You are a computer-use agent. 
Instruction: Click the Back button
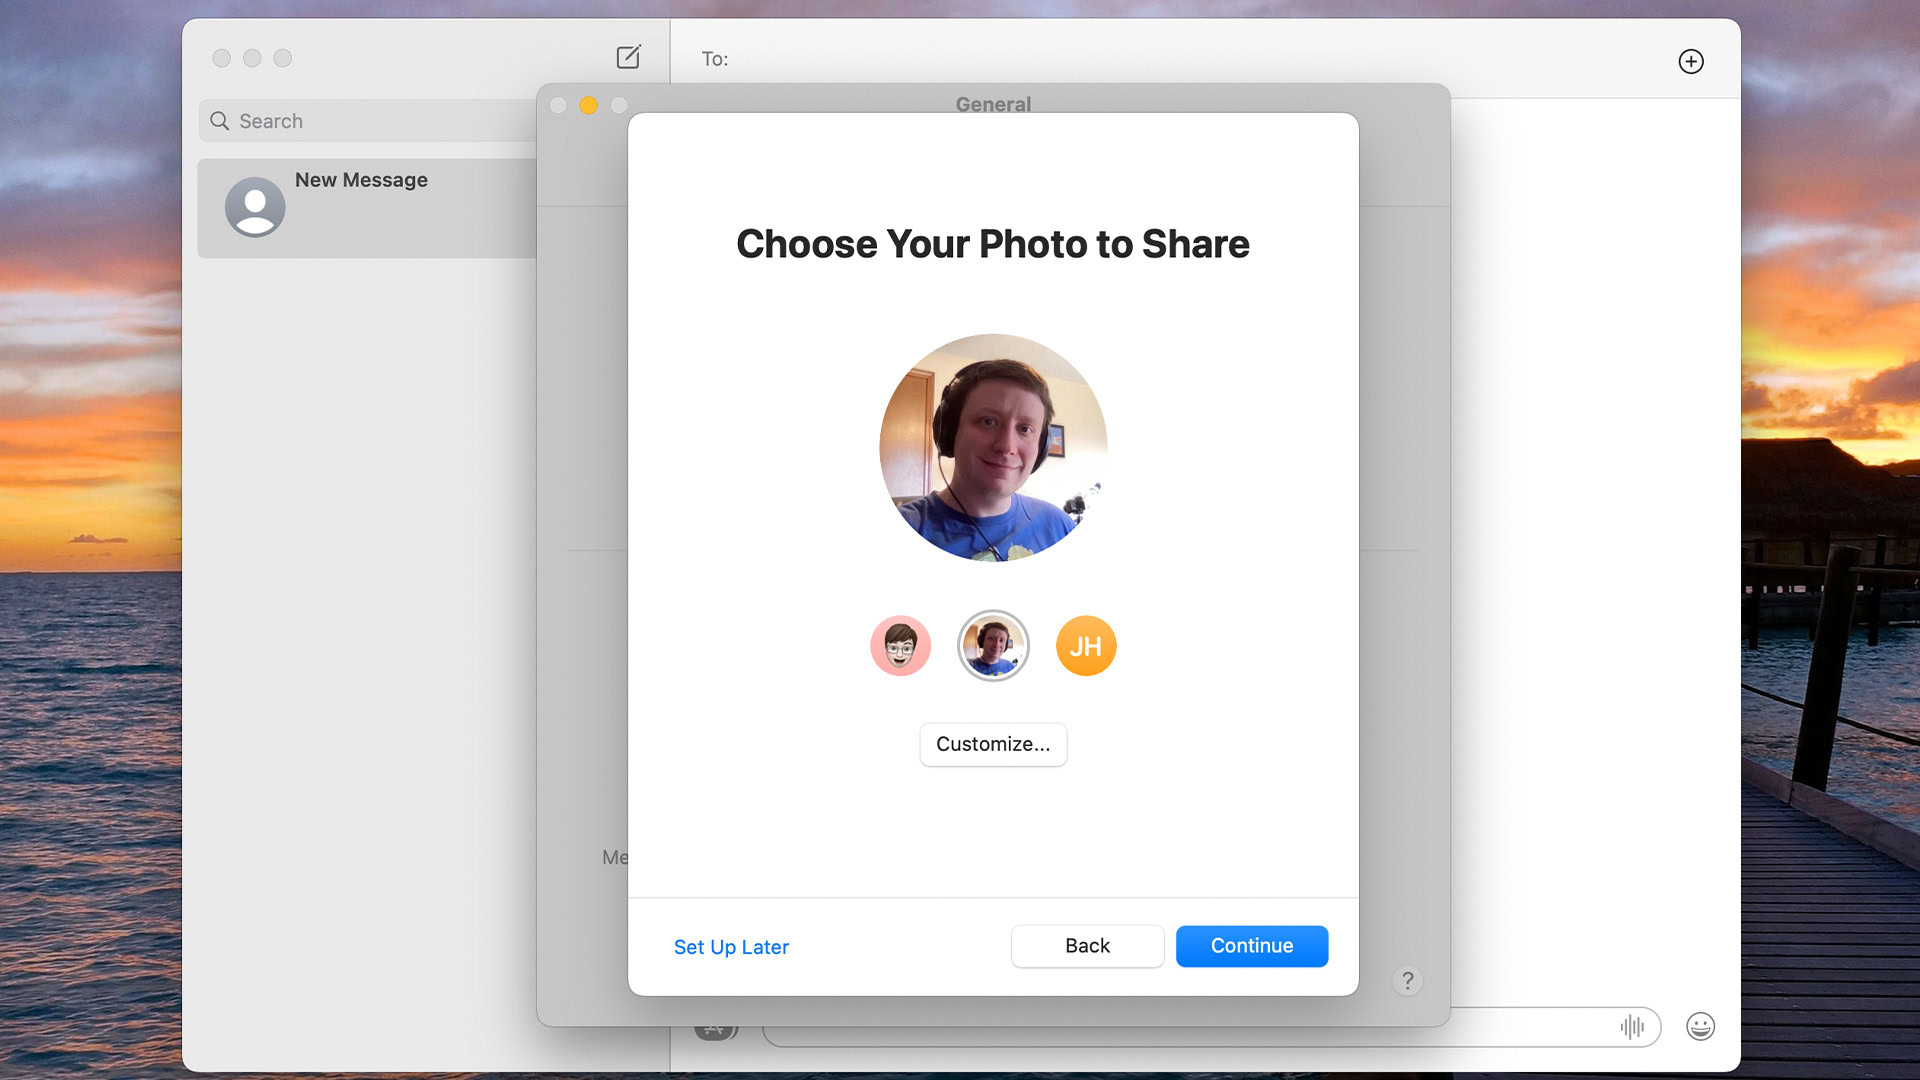coord(1087,946)
